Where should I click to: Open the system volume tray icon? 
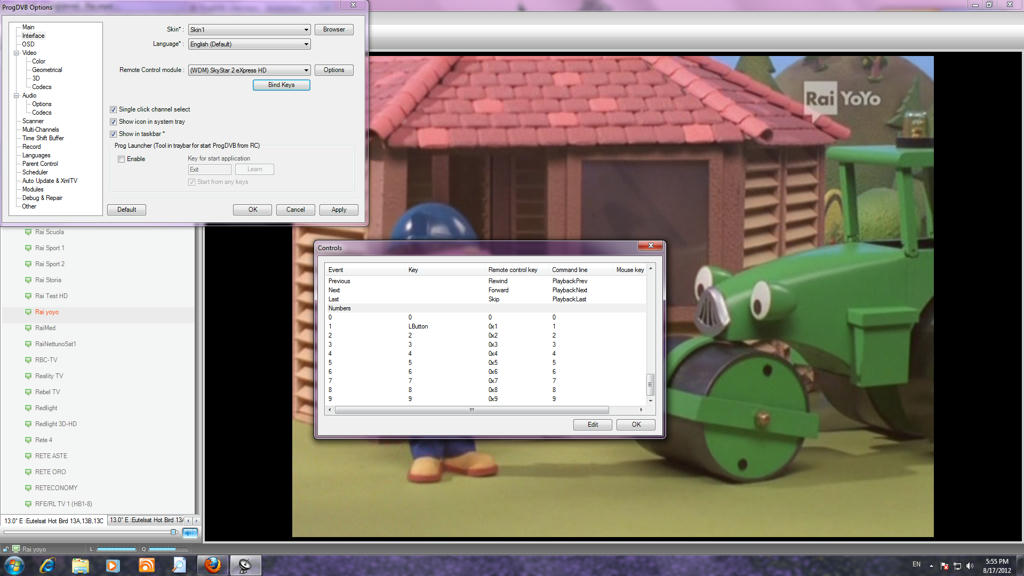(969, 566)
